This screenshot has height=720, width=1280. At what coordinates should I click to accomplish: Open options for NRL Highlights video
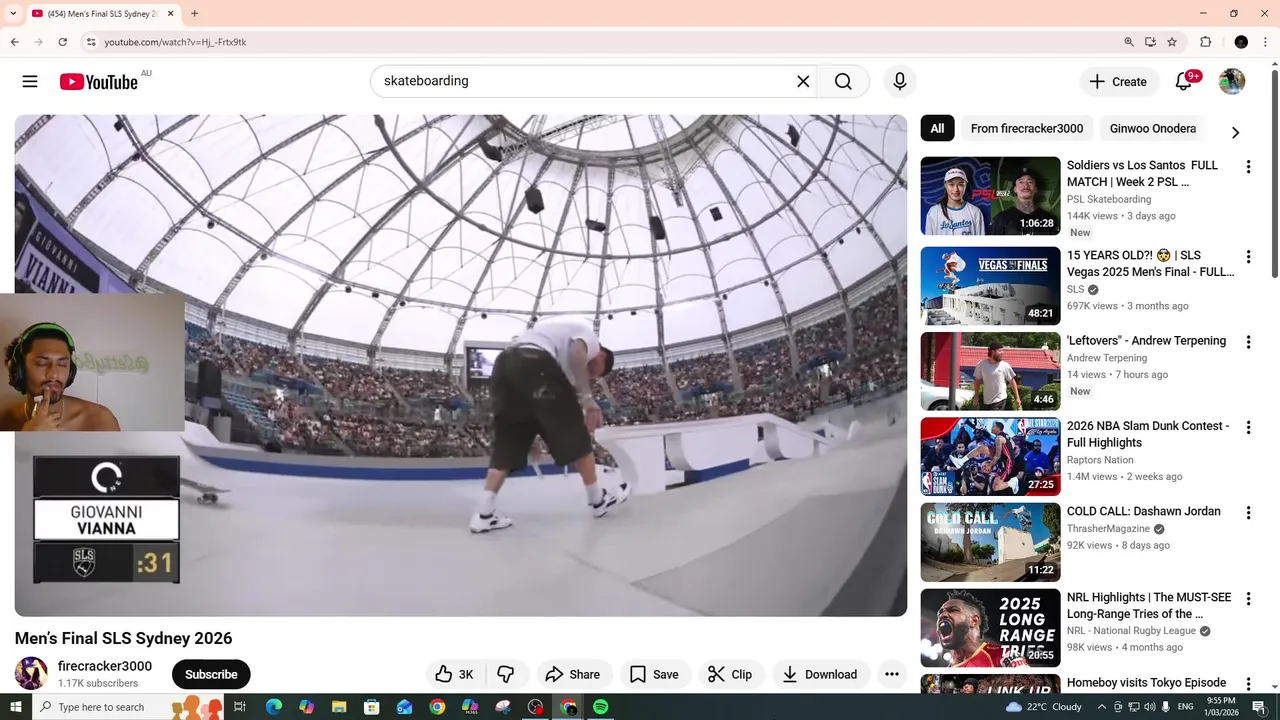pyautogui.click(x=1248, y=599)
